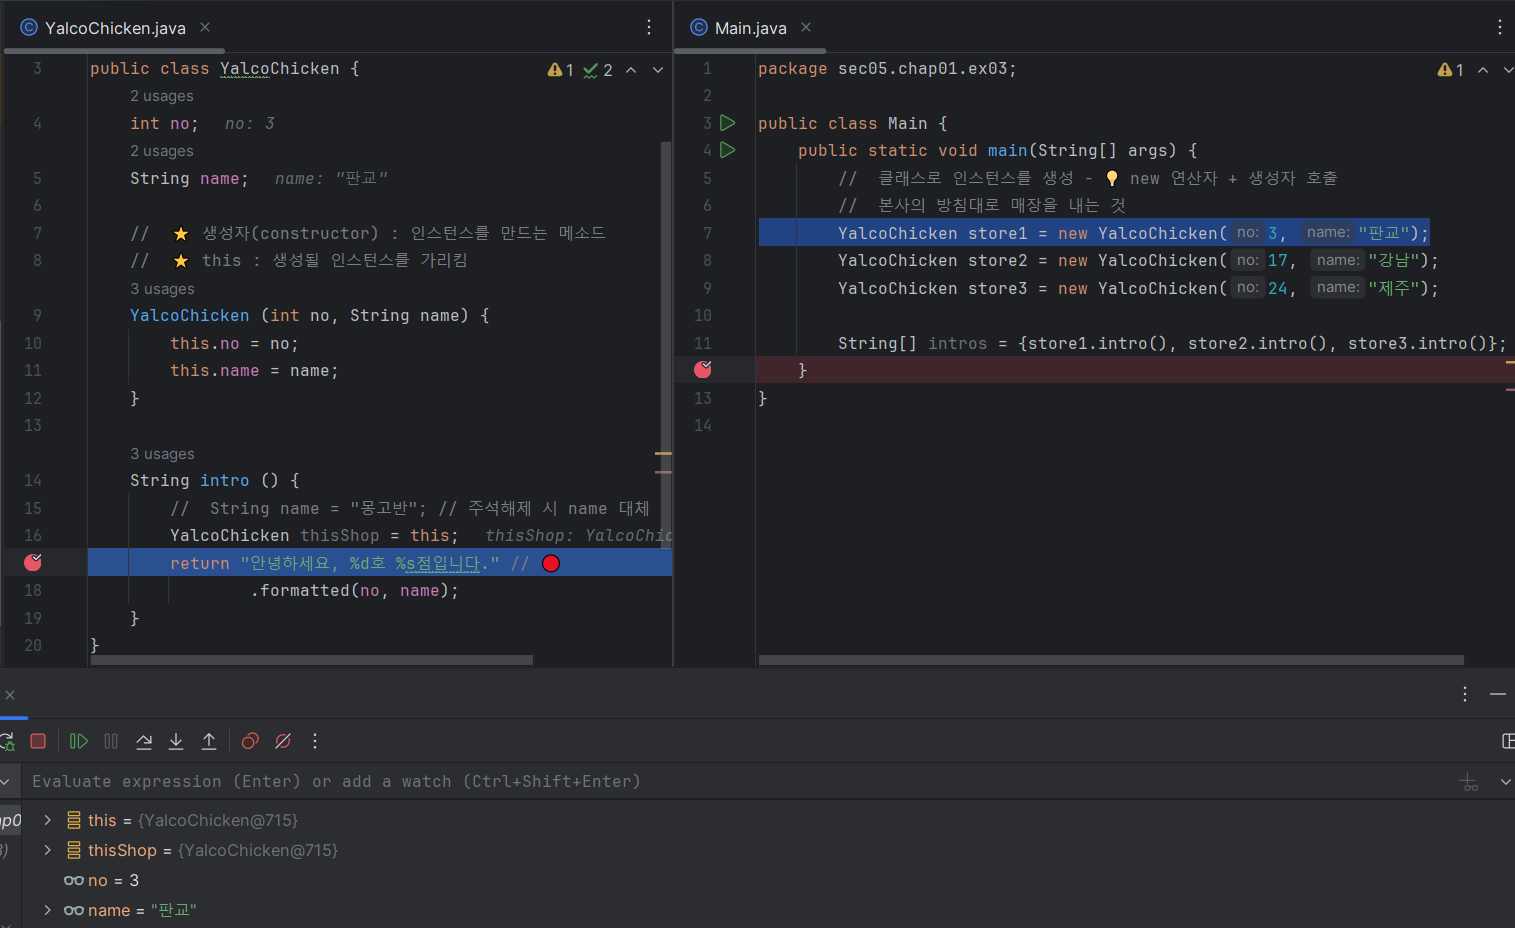Switch to the YalcoChicken.java tab
Image resolution: width=1515 pixels, height=928 pixels.
pos(114,28)
